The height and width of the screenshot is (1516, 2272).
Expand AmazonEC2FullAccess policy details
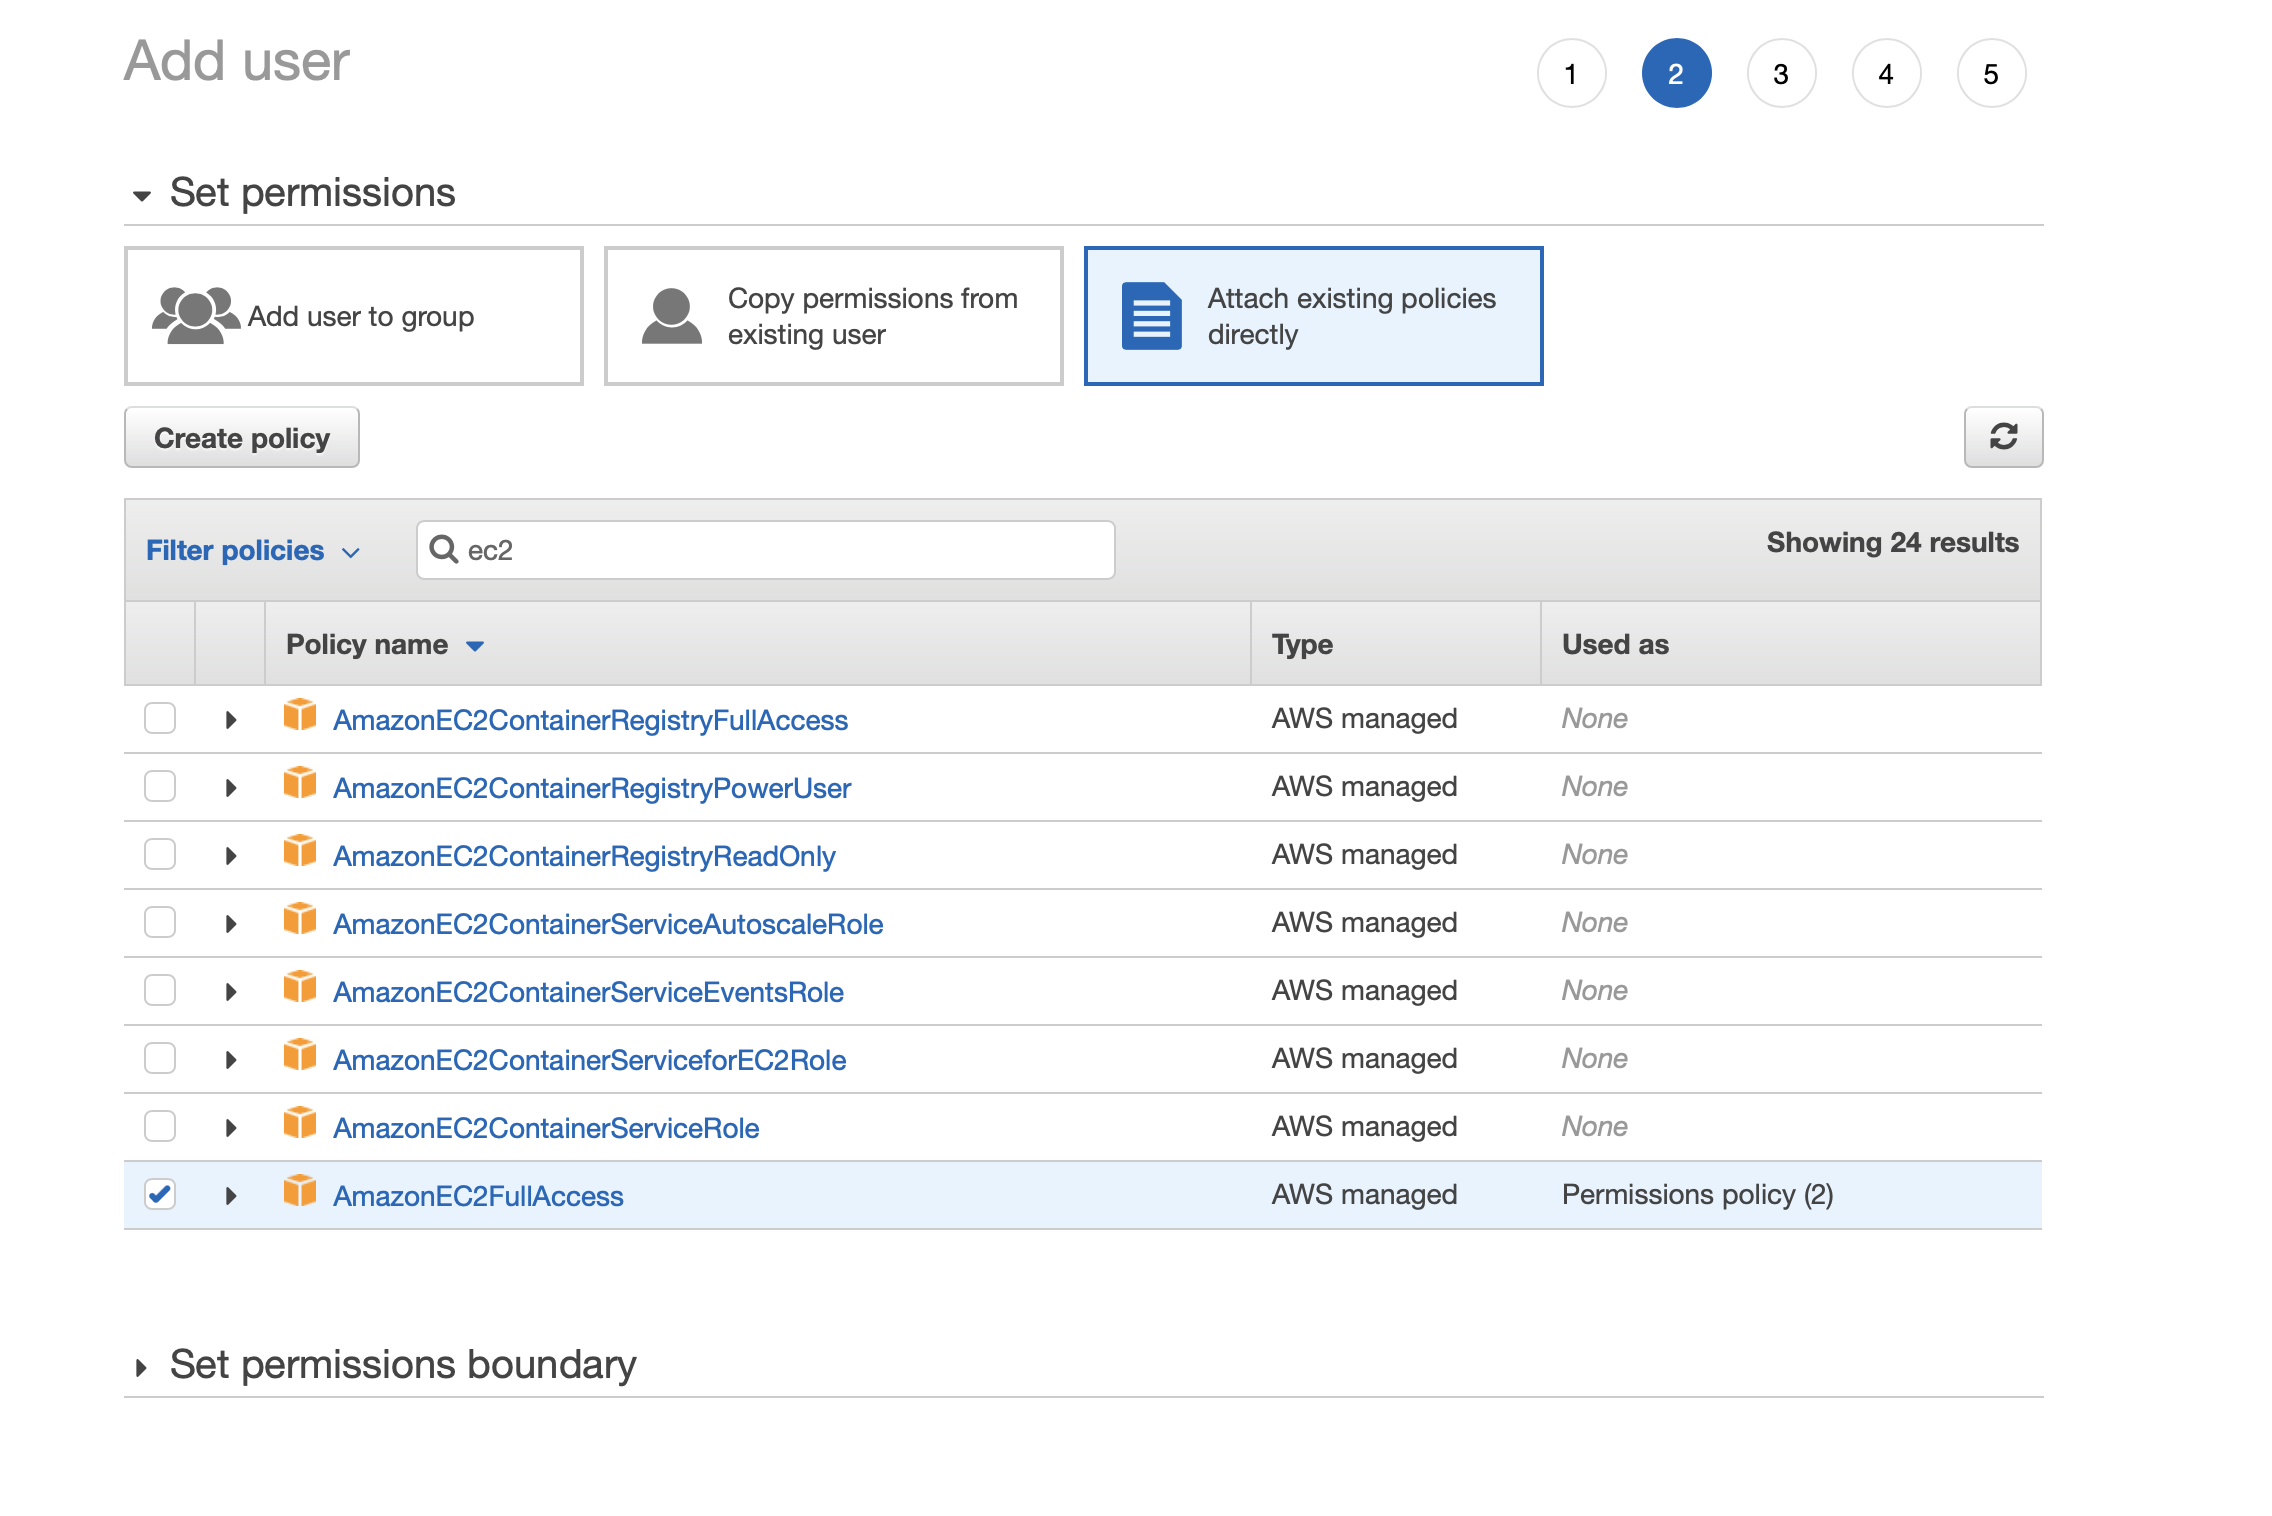(231, 1196)
